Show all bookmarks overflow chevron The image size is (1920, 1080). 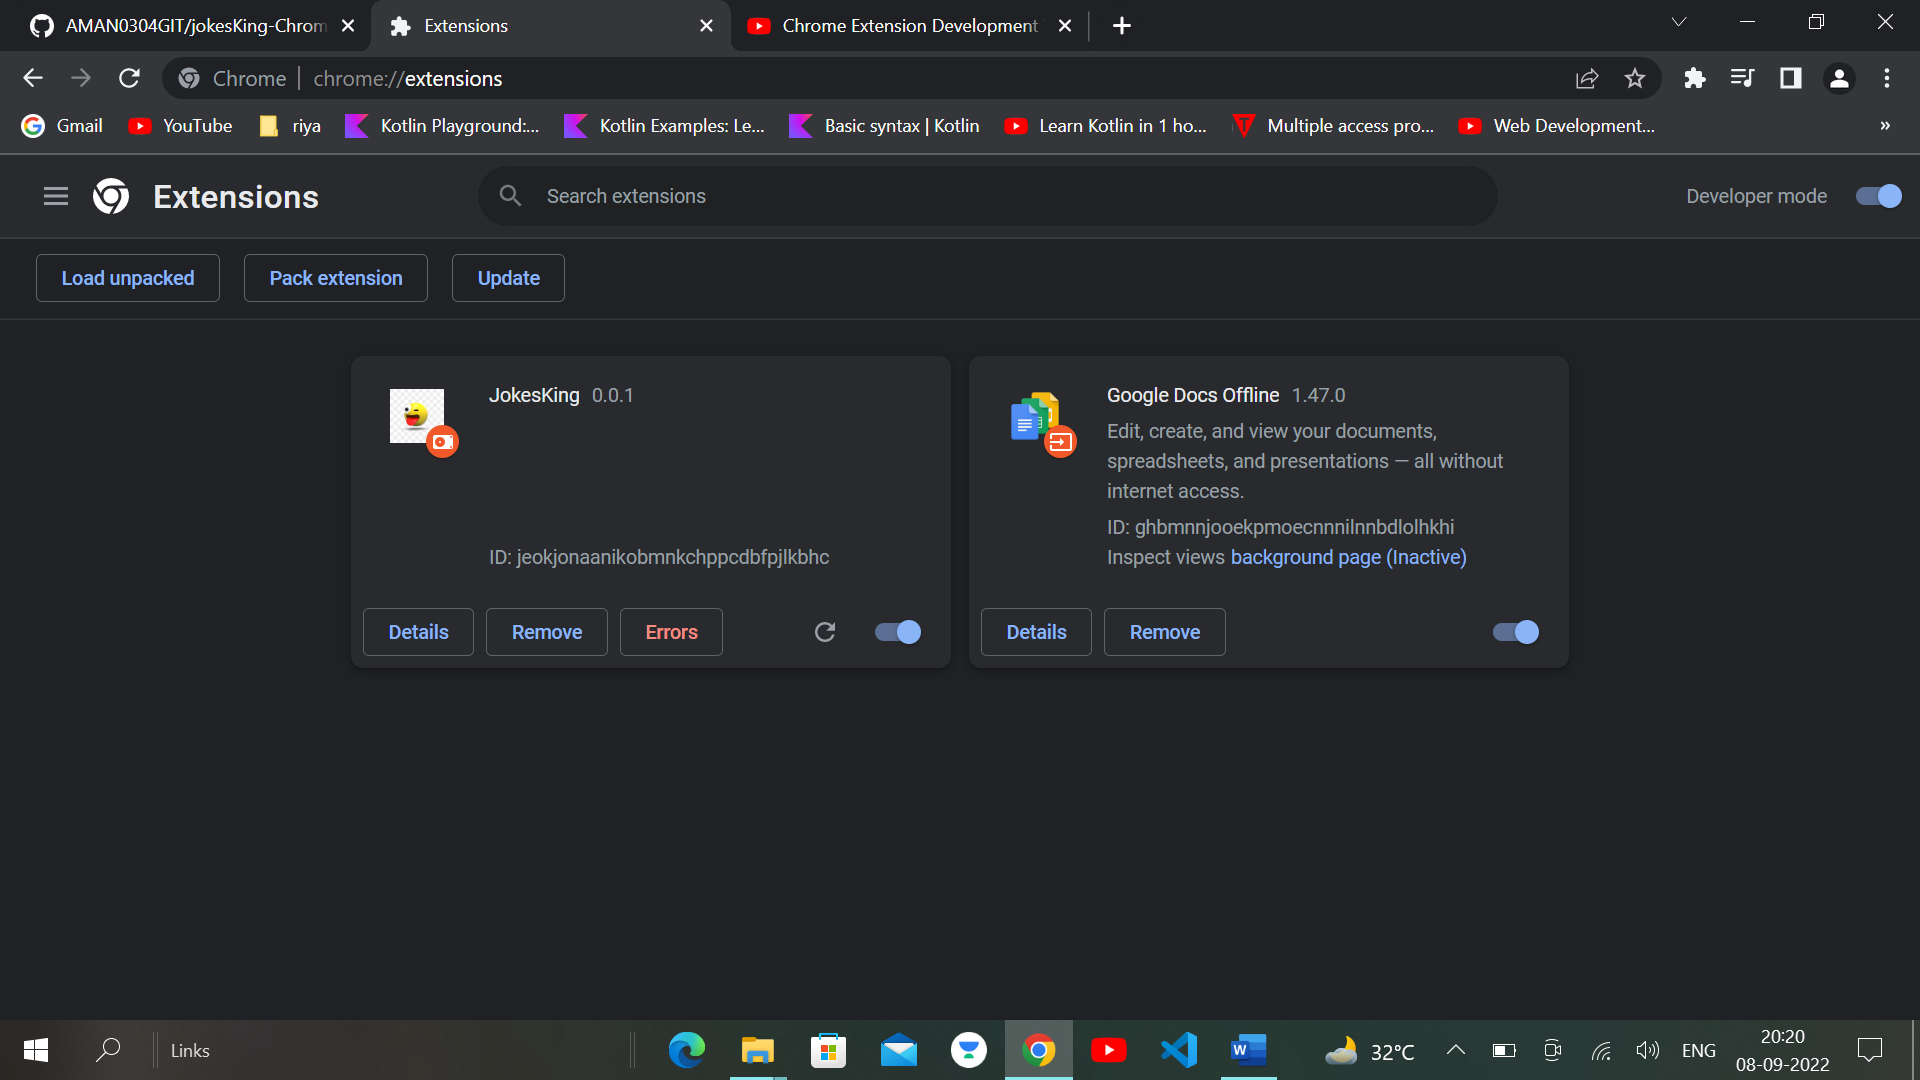[x=1885, y=126]
